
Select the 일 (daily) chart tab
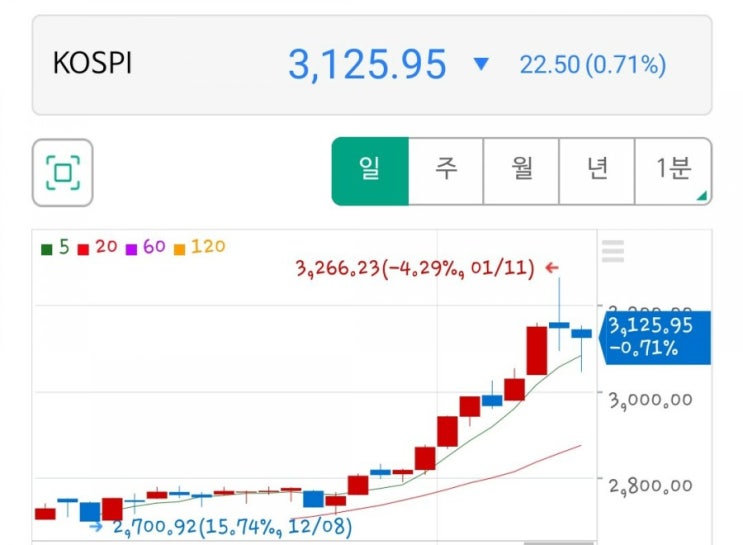point(370,171)
